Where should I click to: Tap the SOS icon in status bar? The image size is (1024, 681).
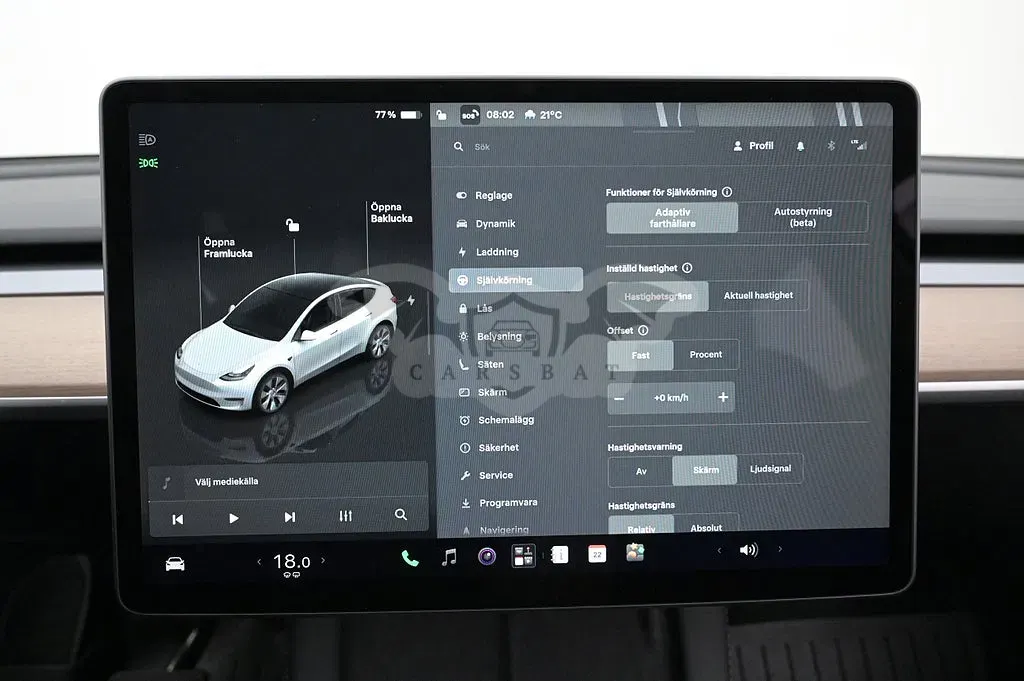tap(470, 115)
